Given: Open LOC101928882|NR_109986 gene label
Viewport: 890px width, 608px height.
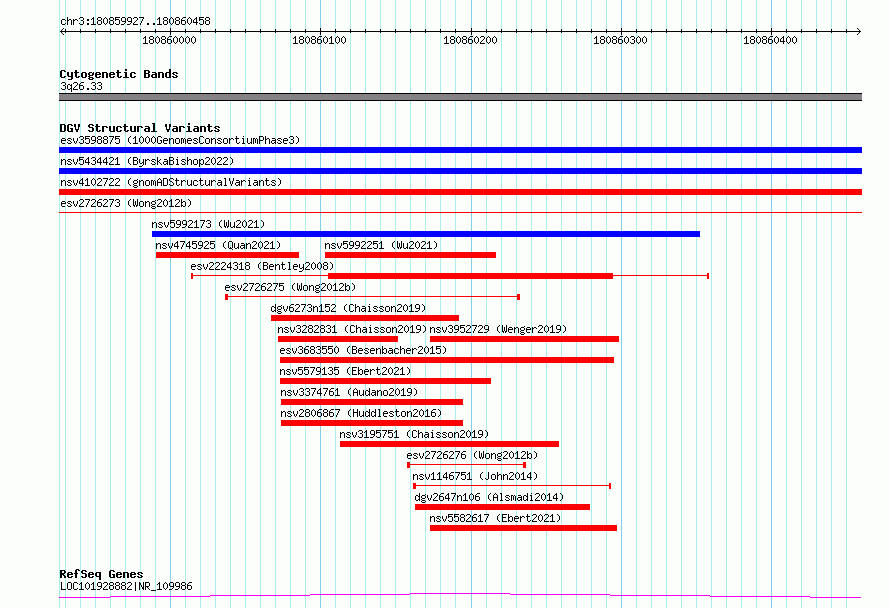Looking at the screenshot, I should [126, 586].
